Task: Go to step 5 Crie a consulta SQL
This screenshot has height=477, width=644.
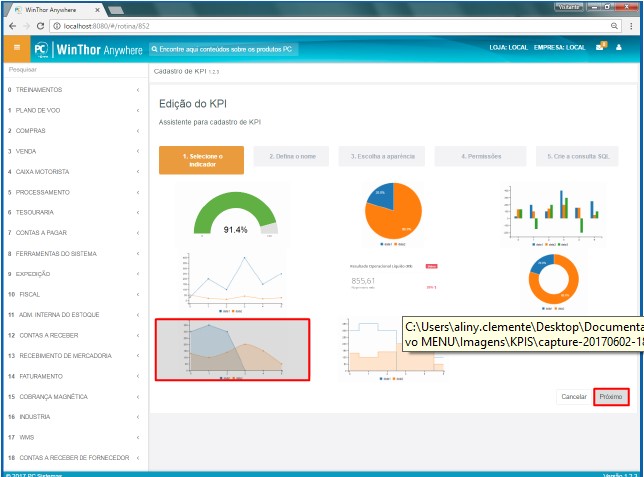Action: tap(577, 157)
